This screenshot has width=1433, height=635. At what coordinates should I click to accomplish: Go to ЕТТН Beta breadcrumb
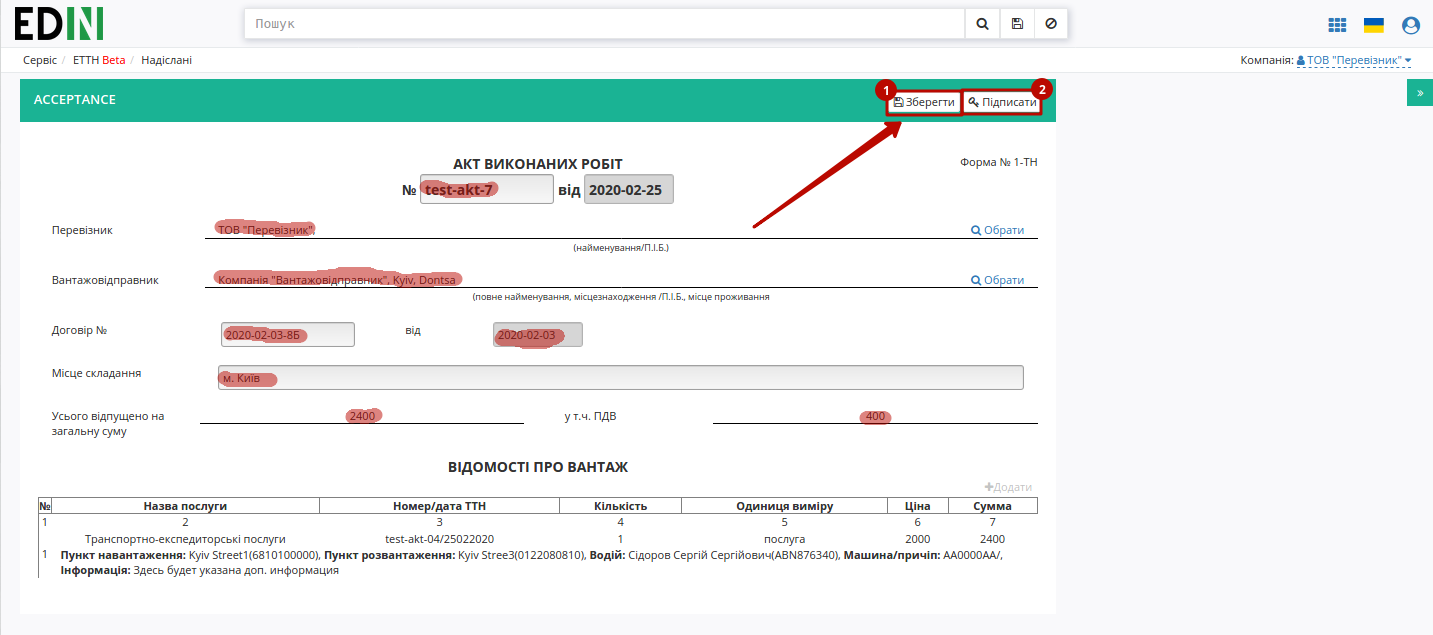99,60
